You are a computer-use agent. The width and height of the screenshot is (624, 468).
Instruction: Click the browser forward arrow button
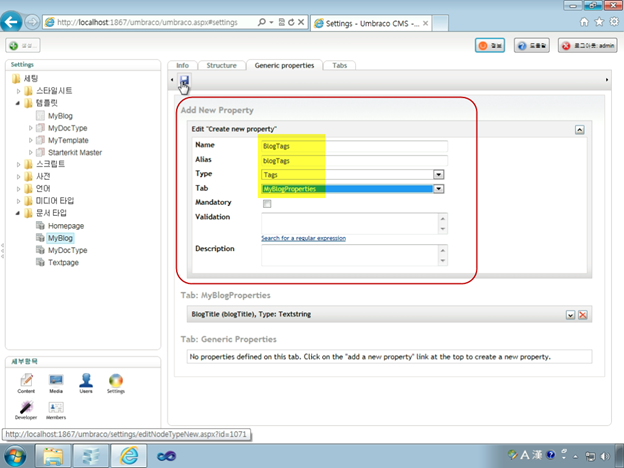click(x=32, y=21)
